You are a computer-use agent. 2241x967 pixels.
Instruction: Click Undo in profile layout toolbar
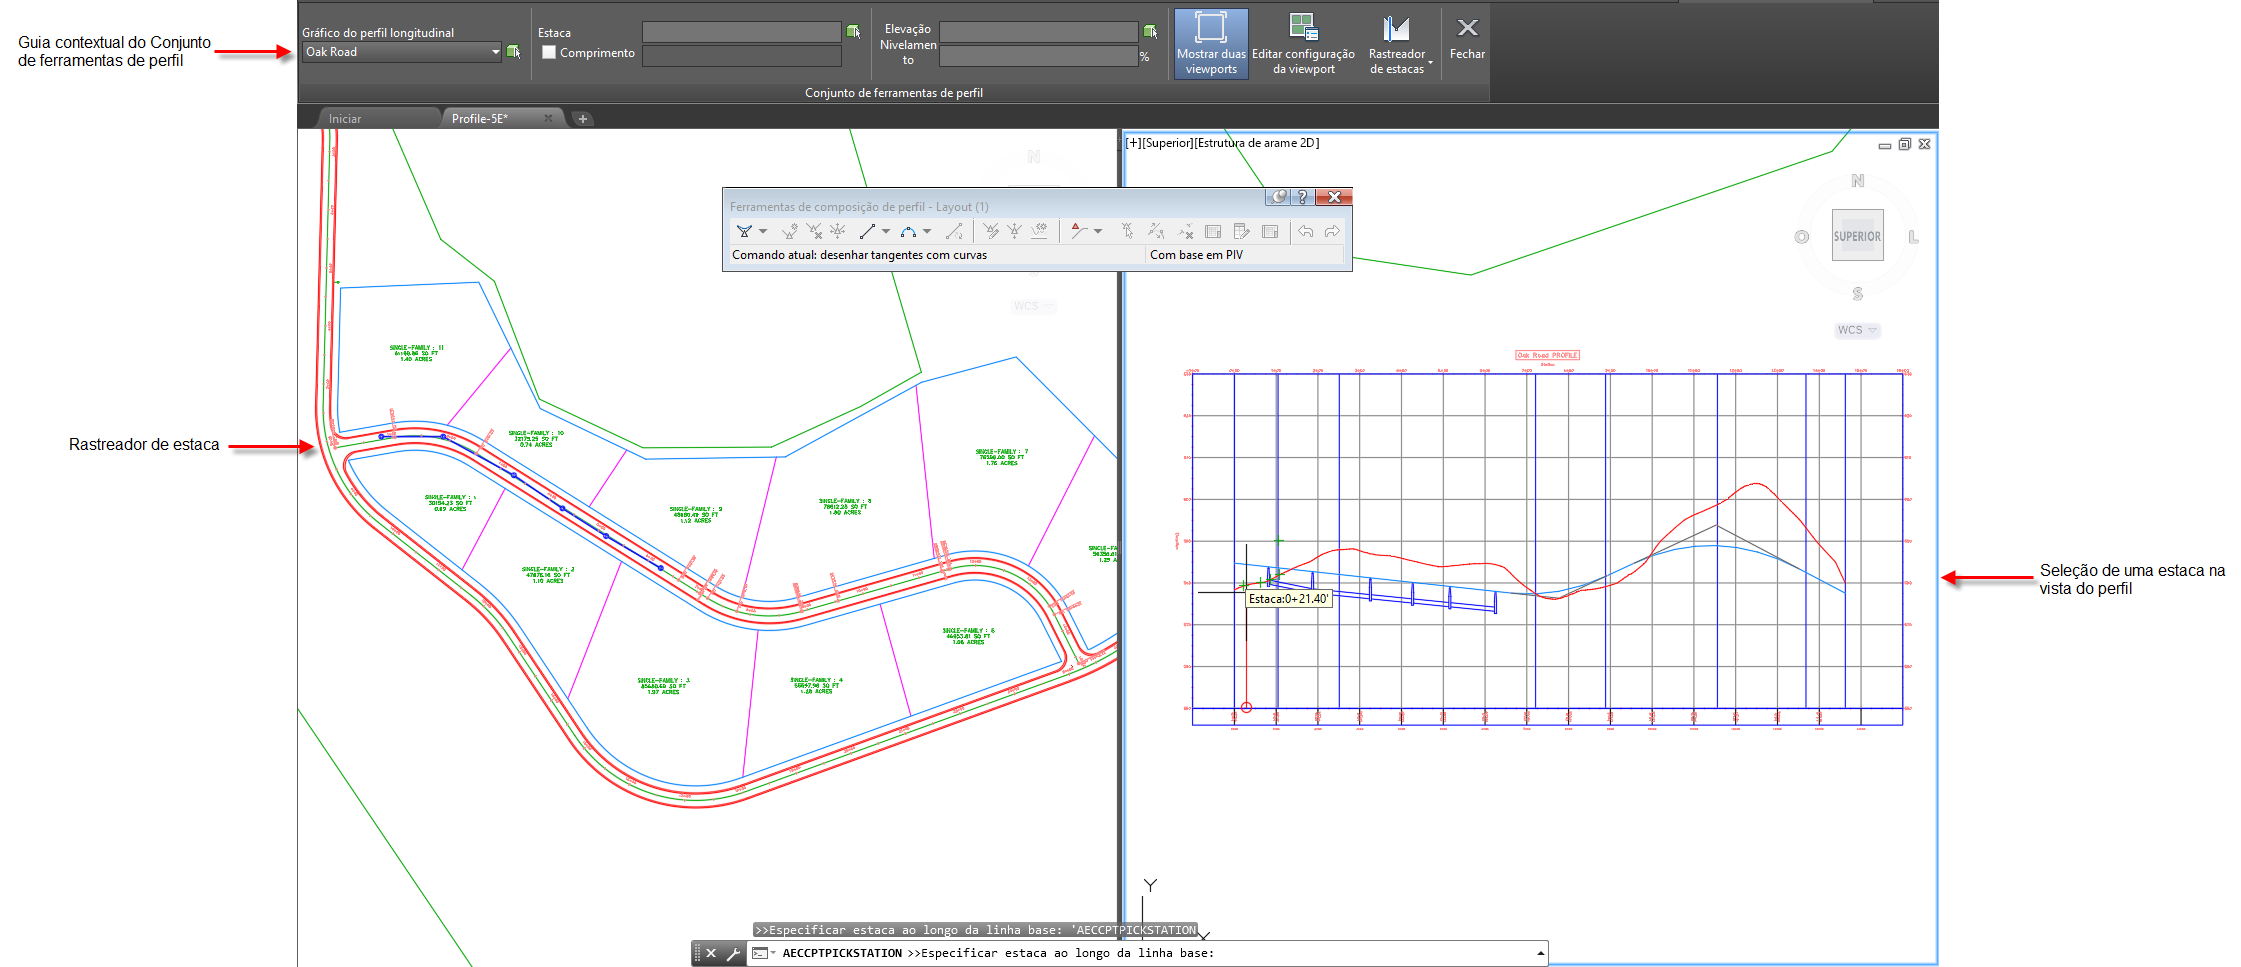click(x=1306, y=231)
